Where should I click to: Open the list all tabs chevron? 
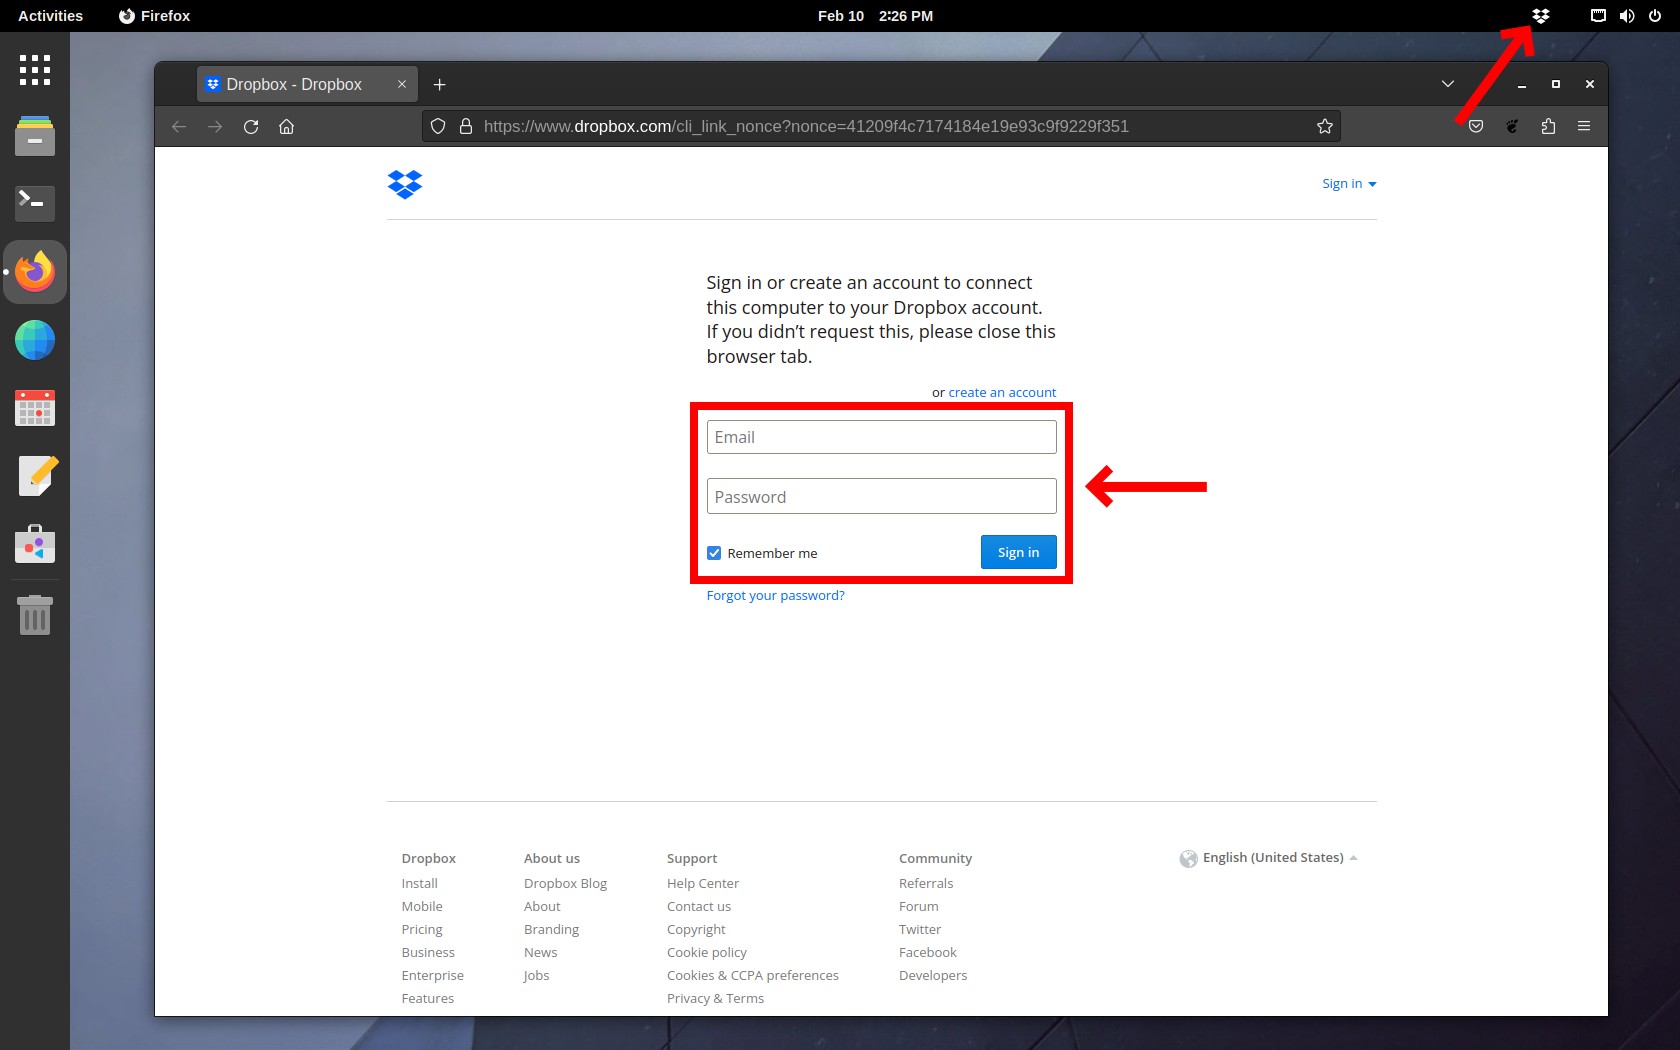tap(1448, 84)
